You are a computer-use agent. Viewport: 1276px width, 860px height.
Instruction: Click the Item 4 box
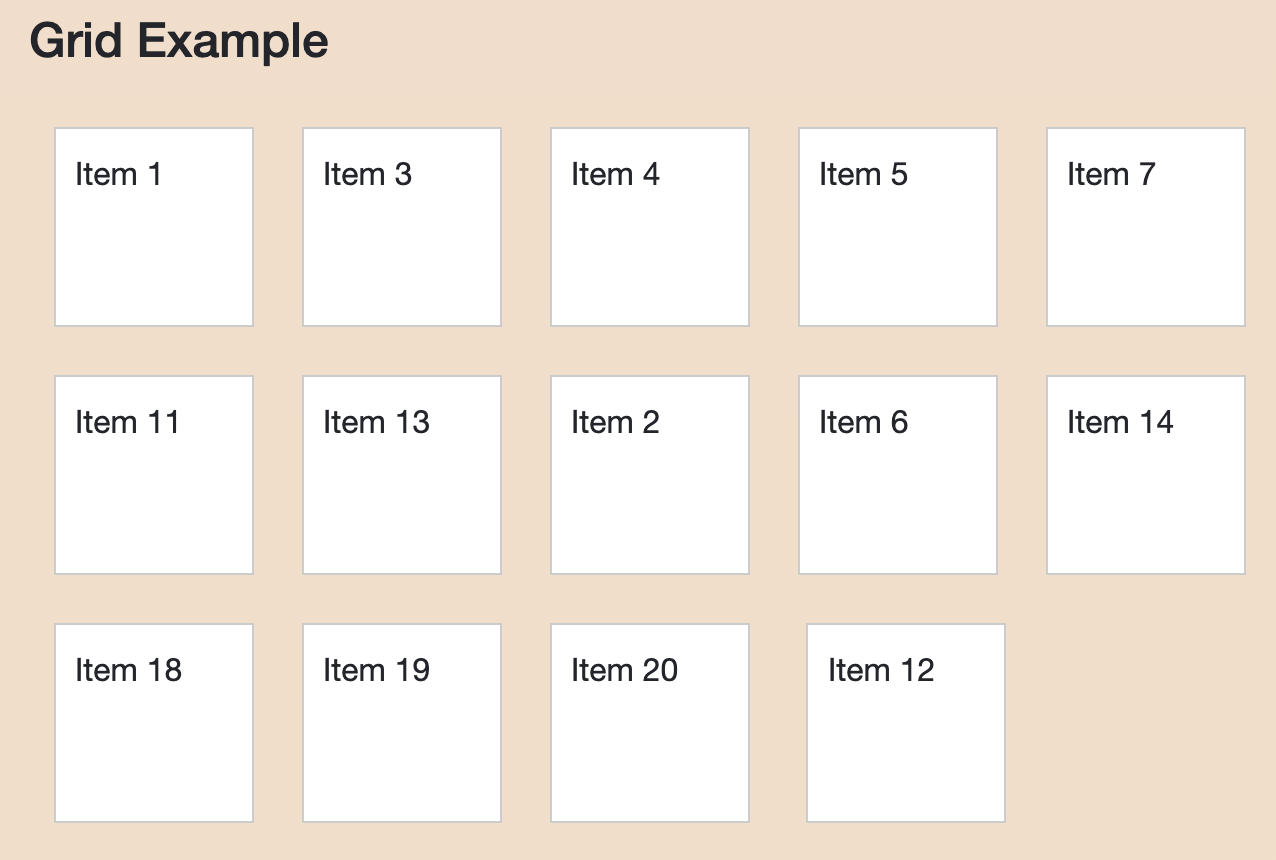650,227
